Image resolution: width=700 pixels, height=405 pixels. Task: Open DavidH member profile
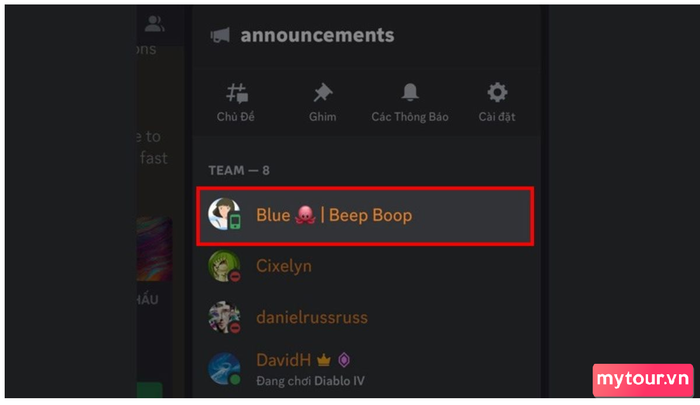[365, 370]
